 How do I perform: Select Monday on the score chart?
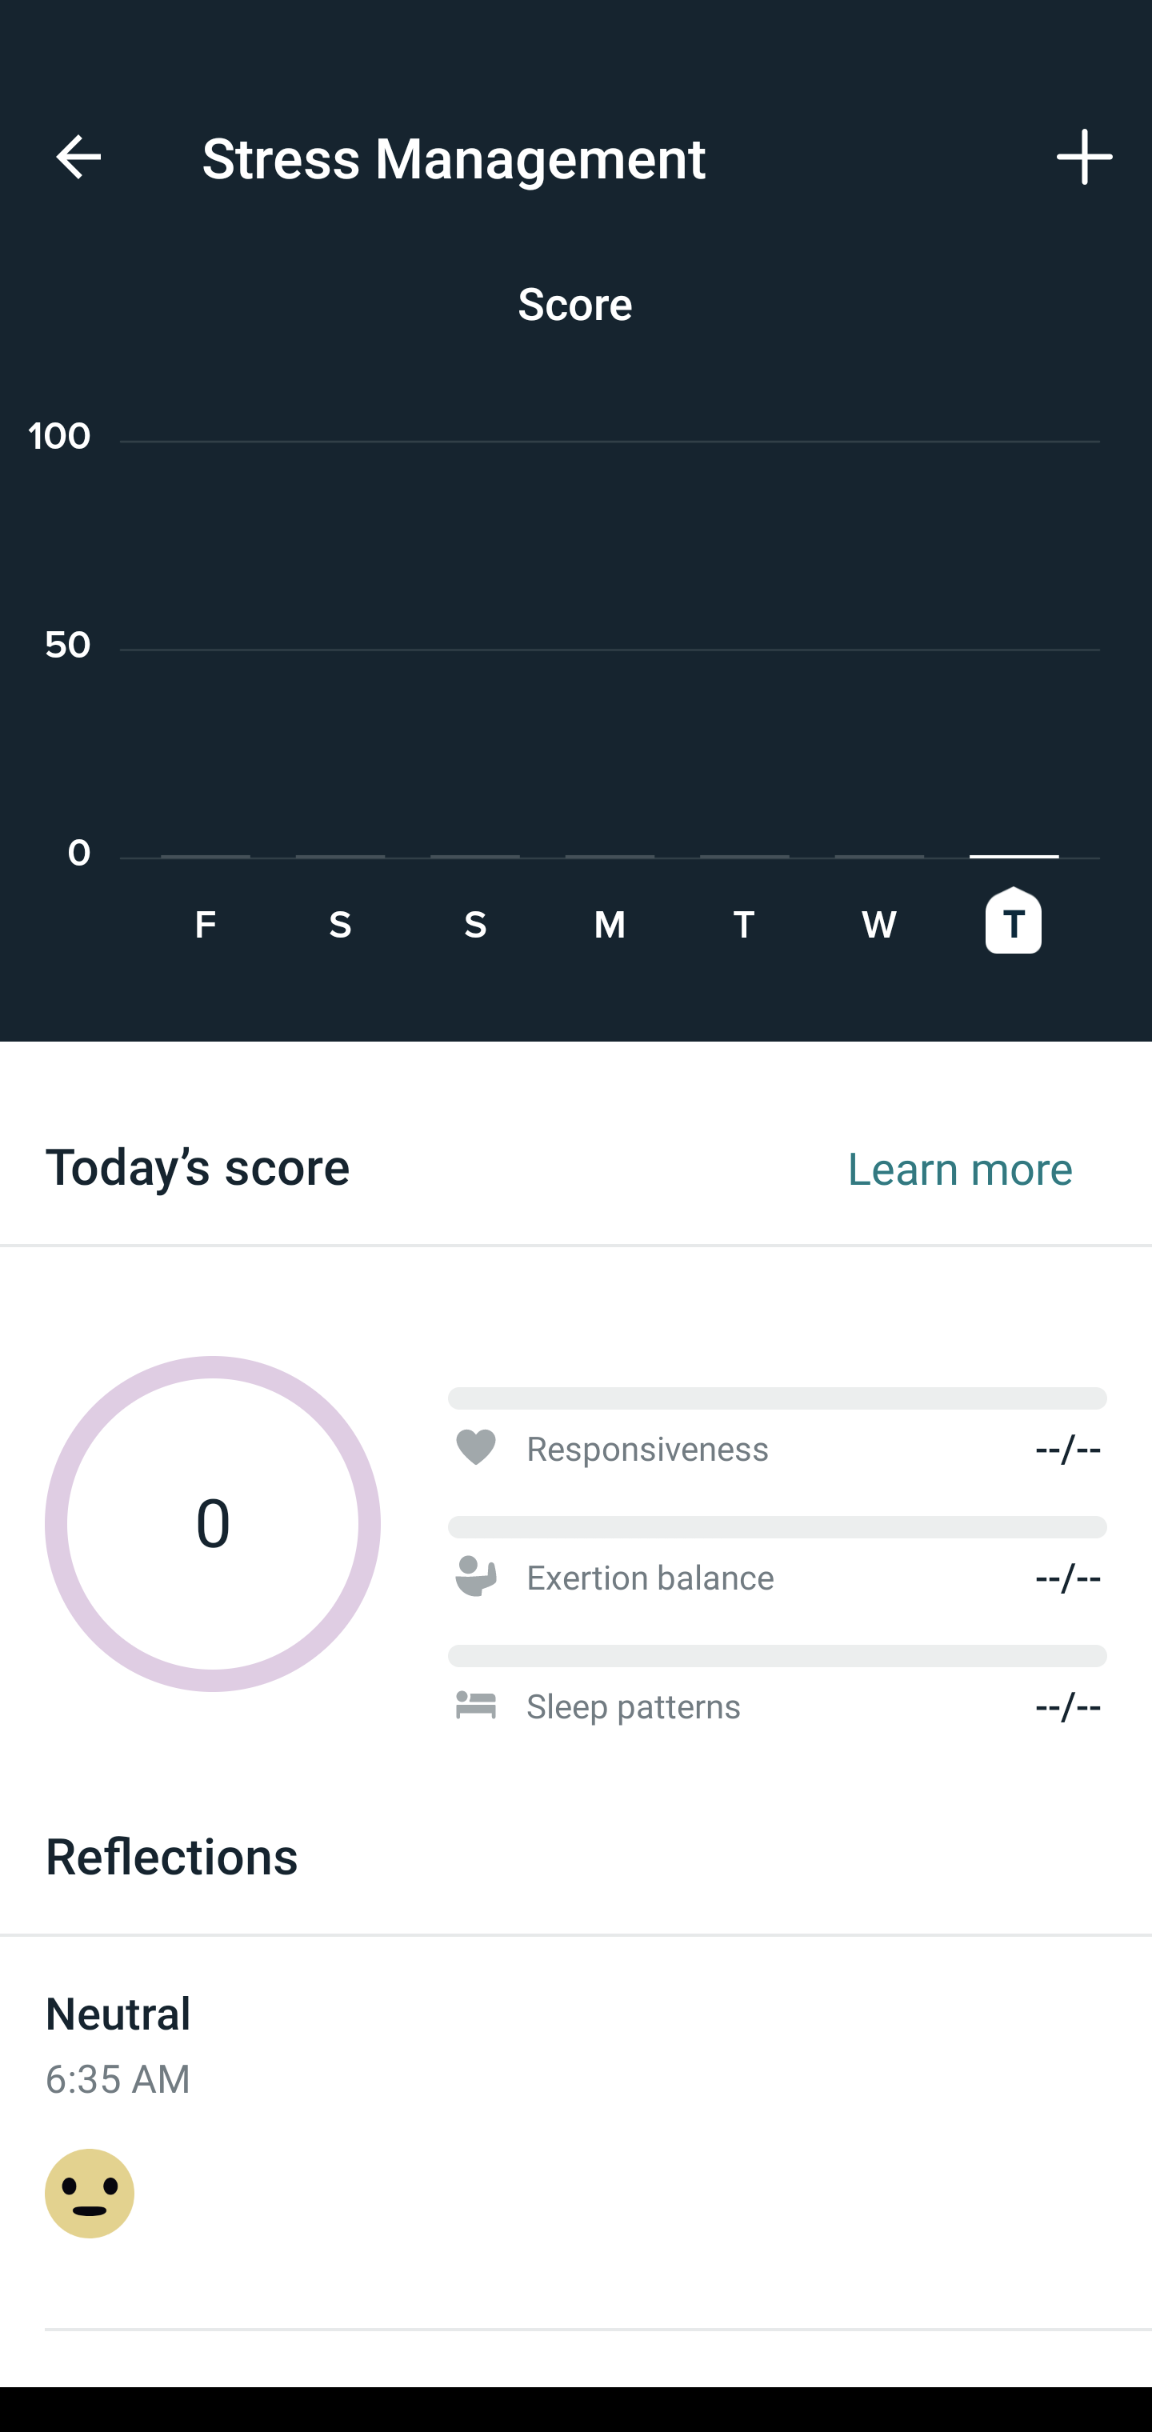tap(609, 924)
